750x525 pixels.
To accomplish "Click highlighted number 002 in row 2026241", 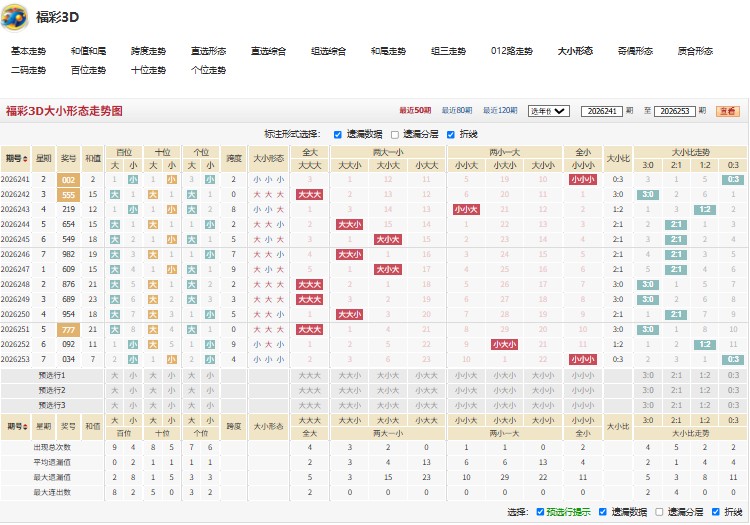I will click(x=68, y=180).
